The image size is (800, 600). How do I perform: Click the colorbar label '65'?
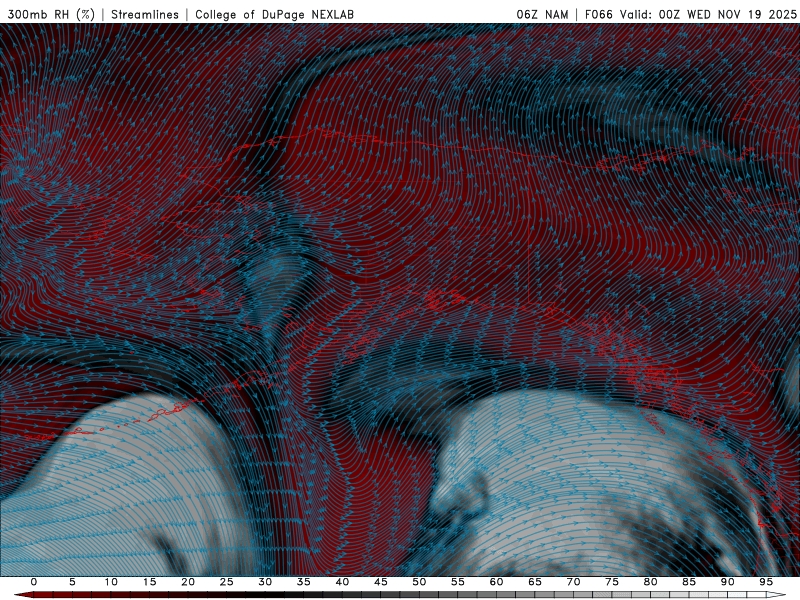coord(535,582)
